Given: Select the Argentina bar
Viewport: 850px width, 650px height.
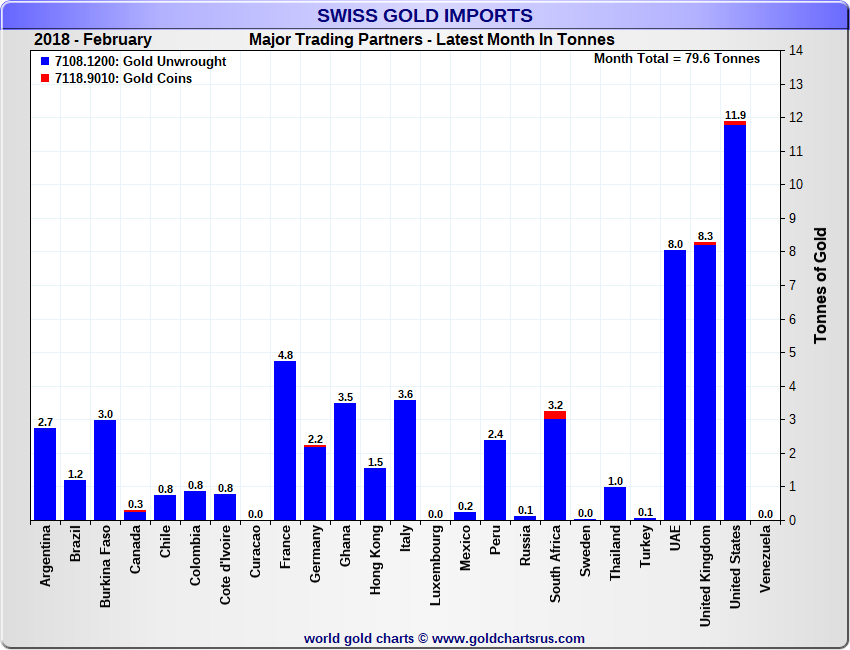Looking at the screenshot, I should point(45,474).
